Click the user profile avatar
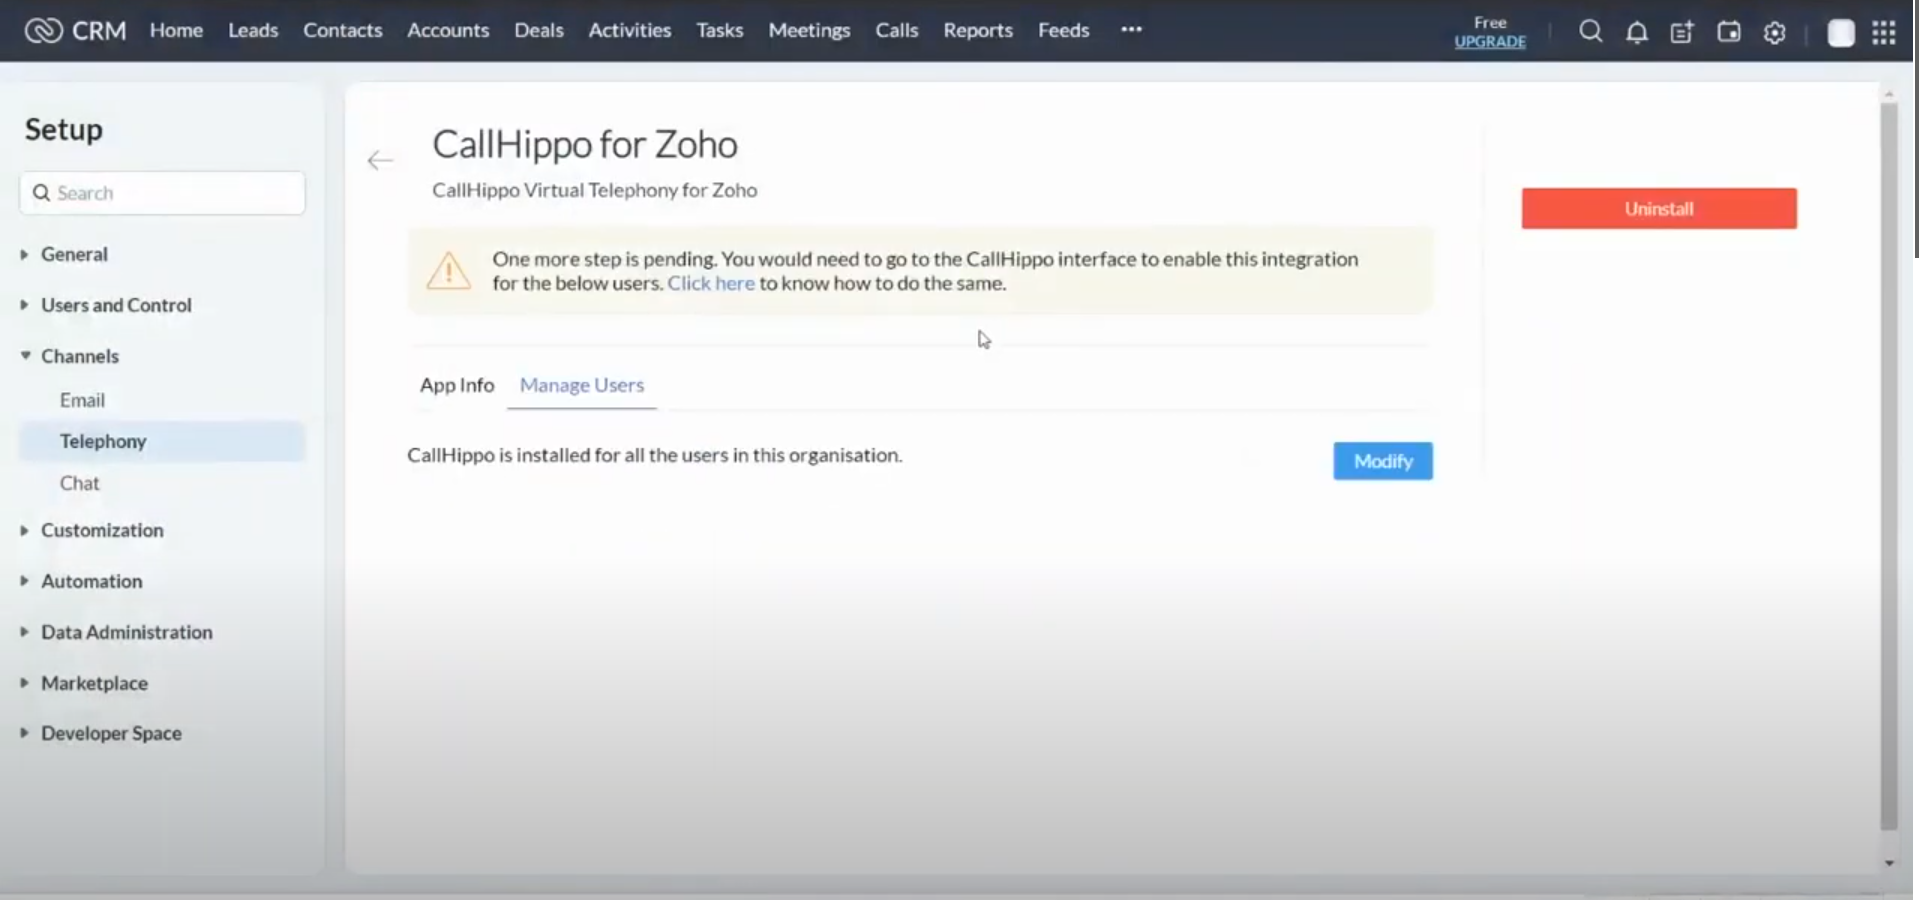The width and height of the screenshot is (1919, 900). (x=1840, y=33)
